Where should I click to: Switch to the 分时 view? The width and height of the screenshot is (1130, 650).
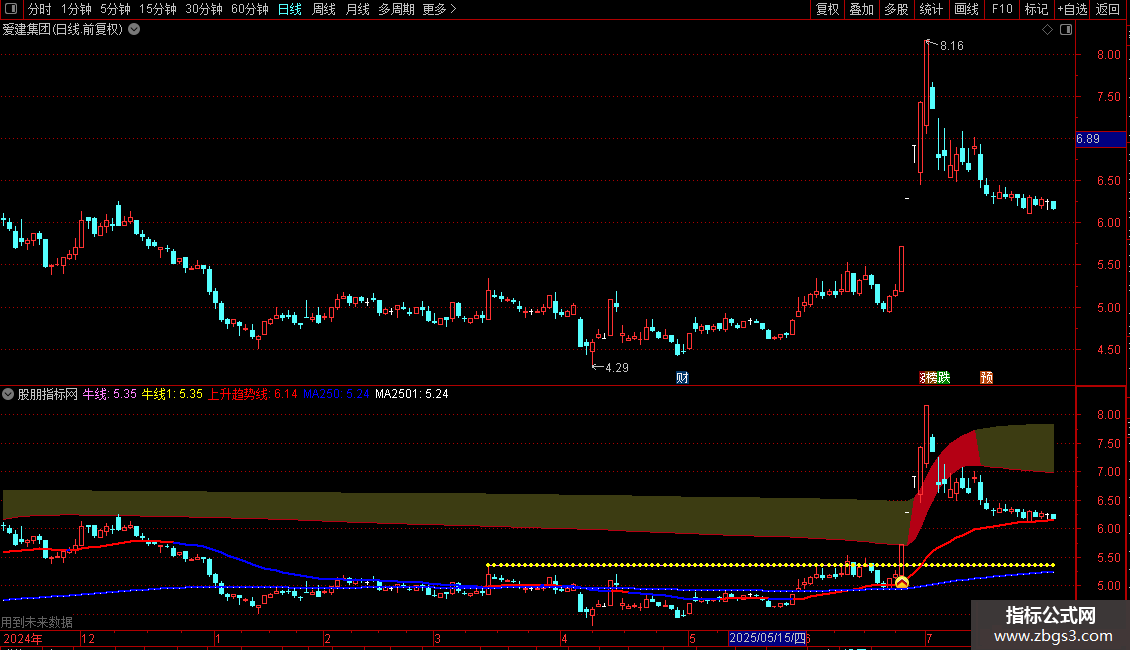click(x=40, y=9)
